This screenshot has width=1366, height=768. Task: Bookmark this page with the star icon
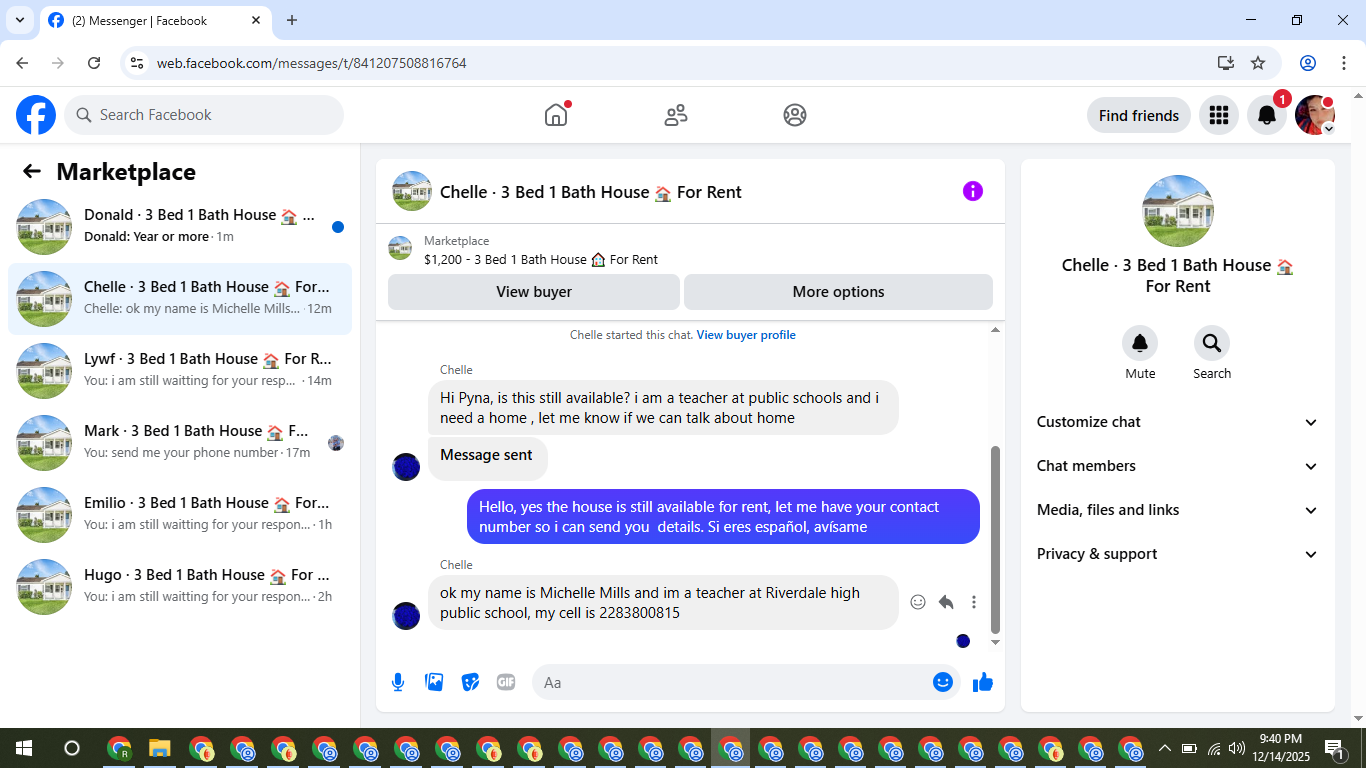[1258, 63]
